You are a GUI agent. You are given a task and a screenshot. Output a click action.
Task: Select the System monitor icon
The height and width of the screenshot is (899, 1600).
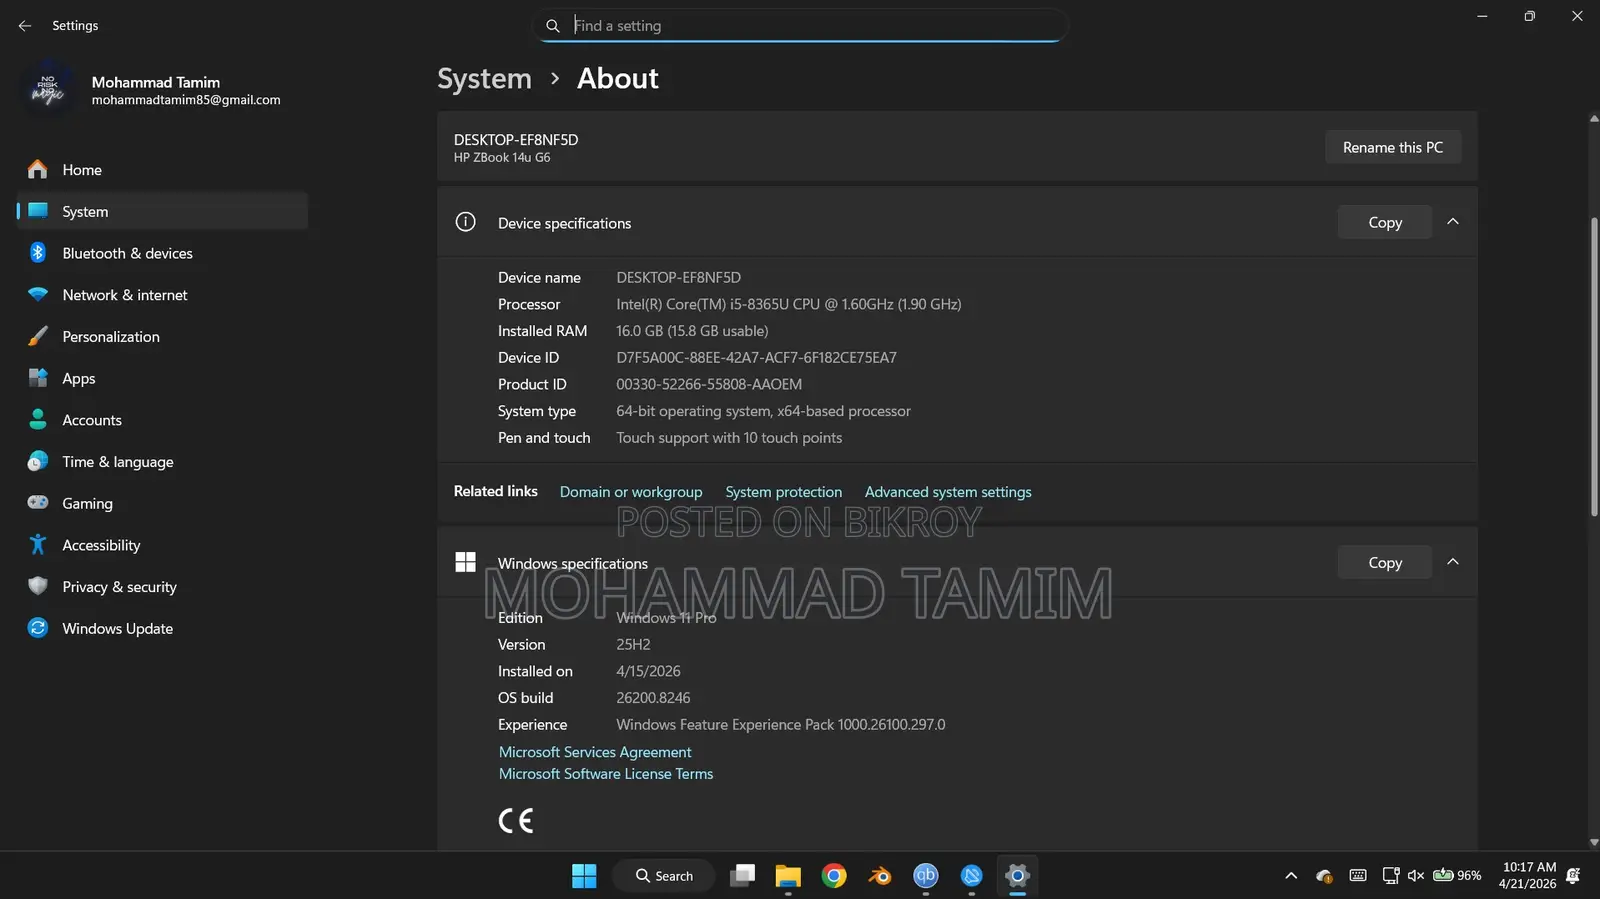(x=38, y=211)
